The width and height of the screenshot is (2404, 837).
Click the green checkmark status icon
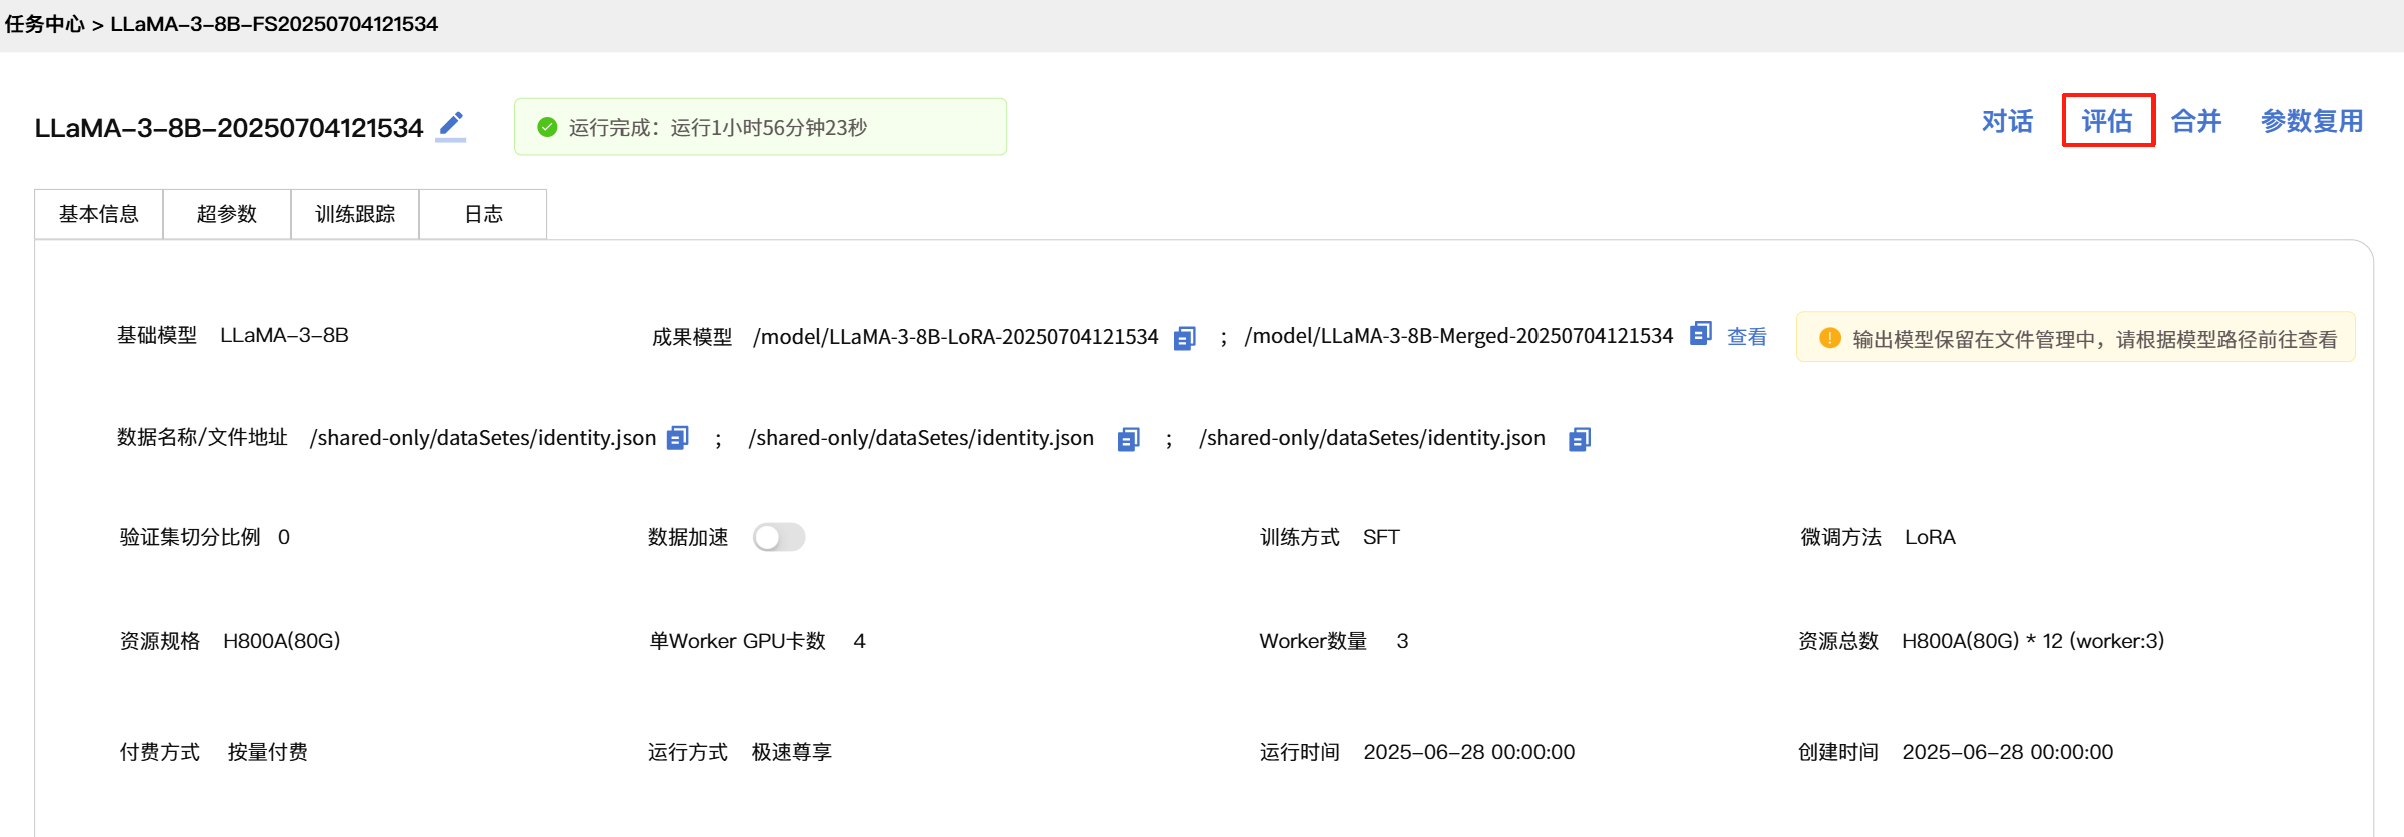tap(547, 127)
